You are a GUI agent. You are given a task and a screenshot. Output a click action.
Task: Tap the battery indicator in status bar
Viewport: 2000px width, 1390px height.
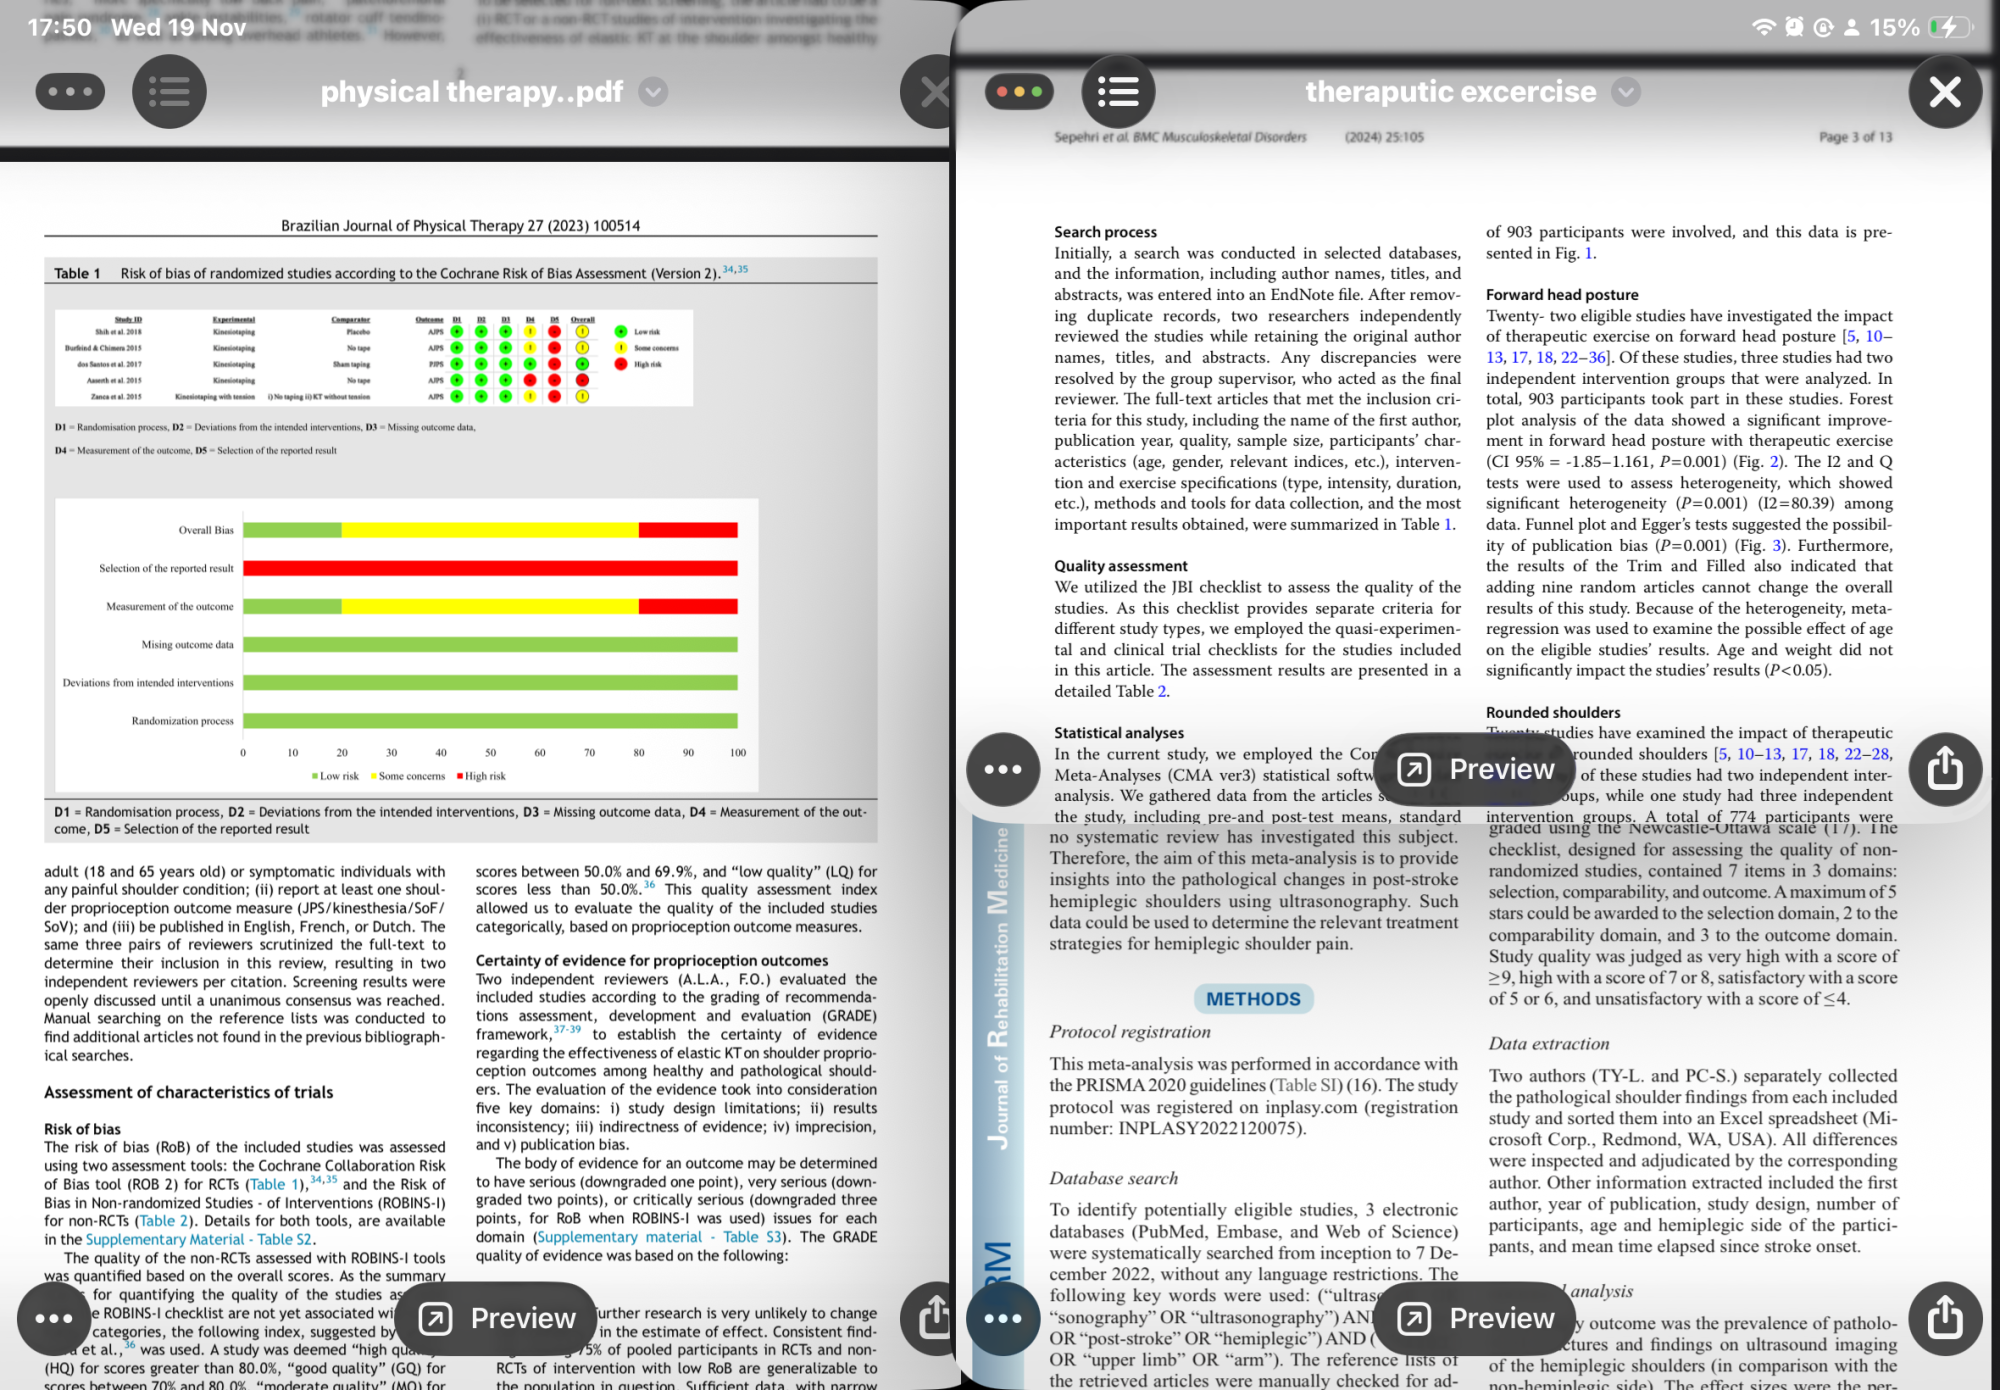tap(1949, 27)
